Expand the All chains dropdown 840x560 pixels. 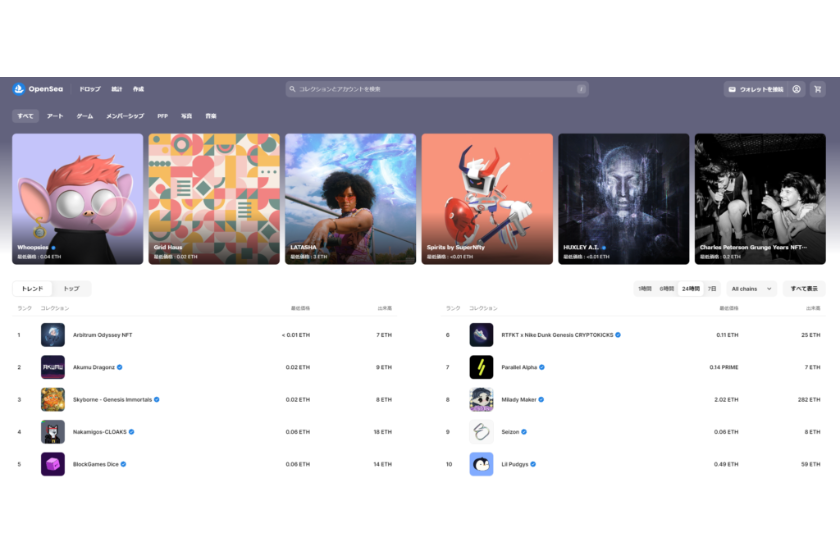pyautogui.click(x=751, y=288)
